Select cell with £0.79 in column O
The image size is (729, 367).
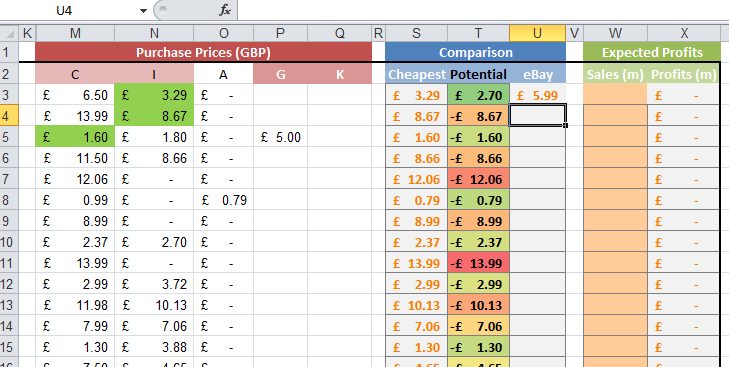click(x=224, y=200)
